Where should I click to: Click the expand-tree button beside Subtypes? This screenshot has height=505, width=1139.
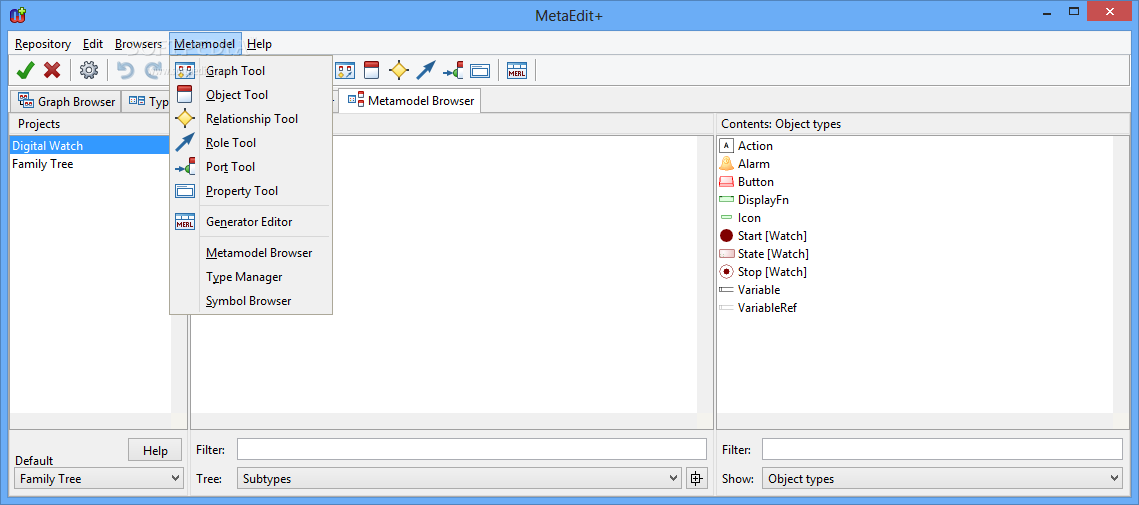pyautogui.click(x=697, y=479)
